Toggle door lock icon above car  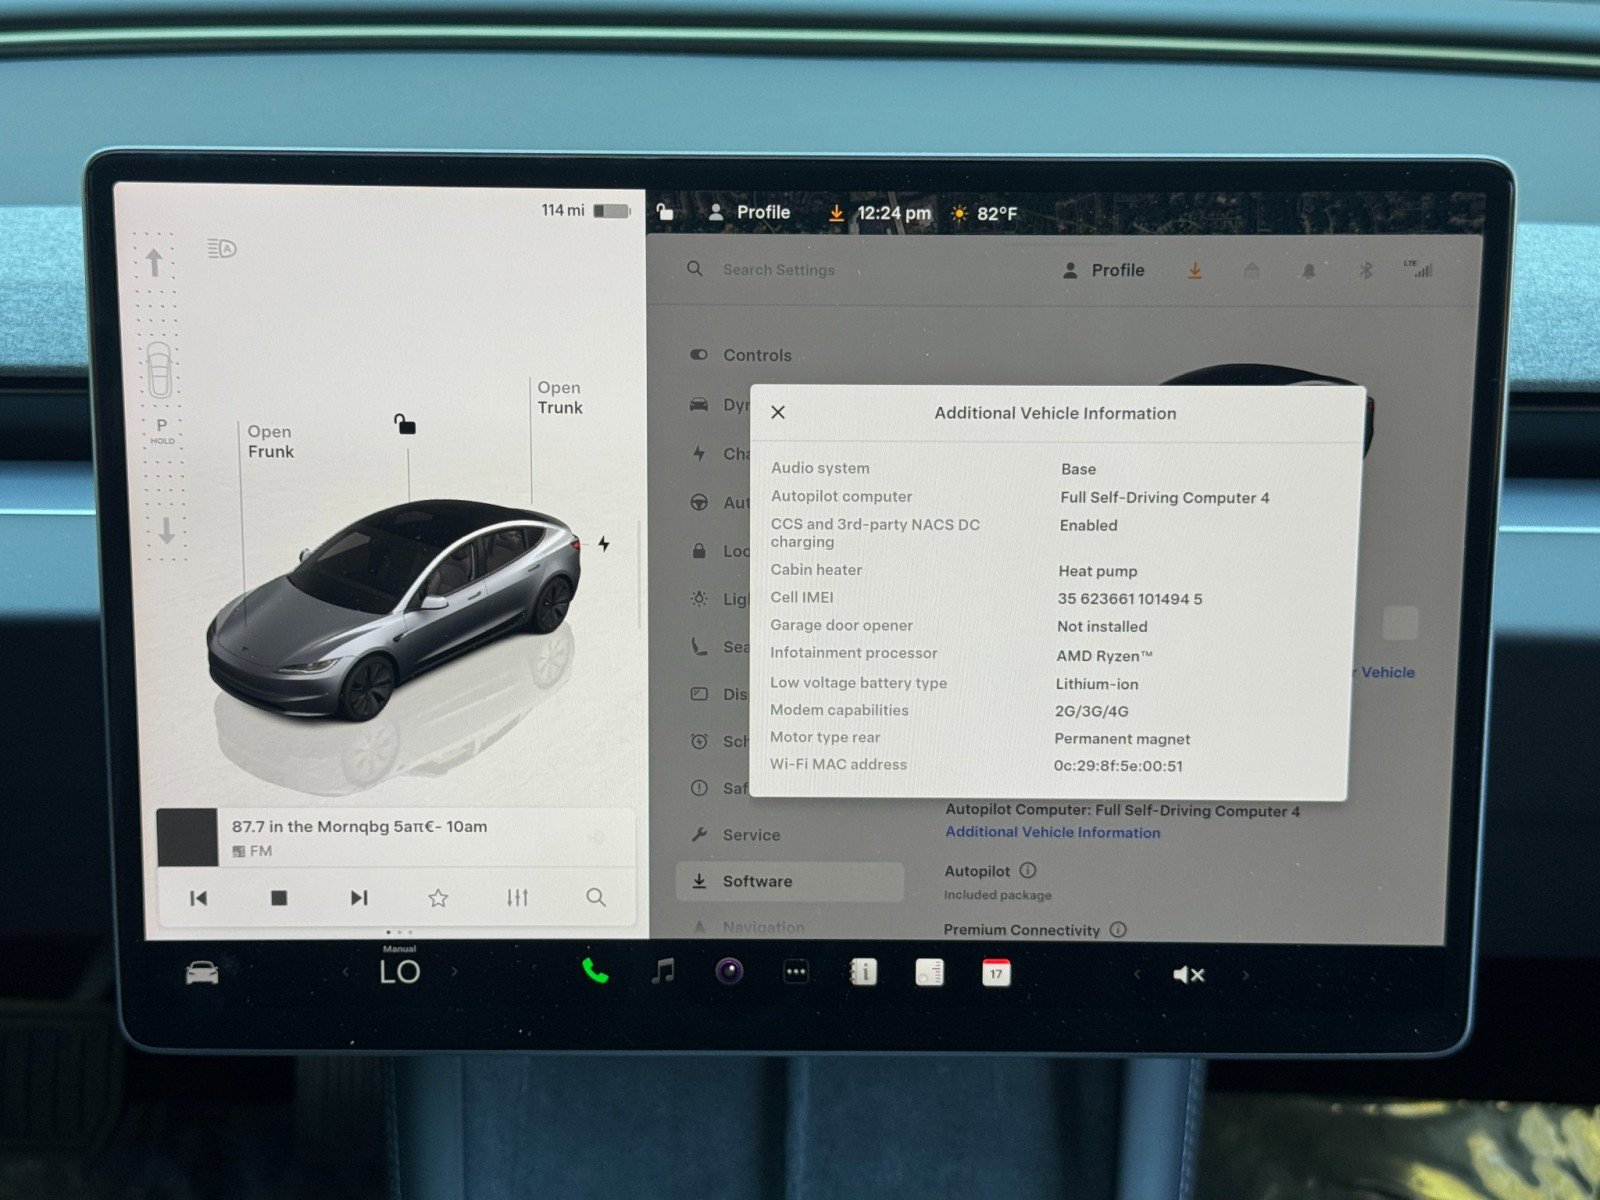coord(404,424)
